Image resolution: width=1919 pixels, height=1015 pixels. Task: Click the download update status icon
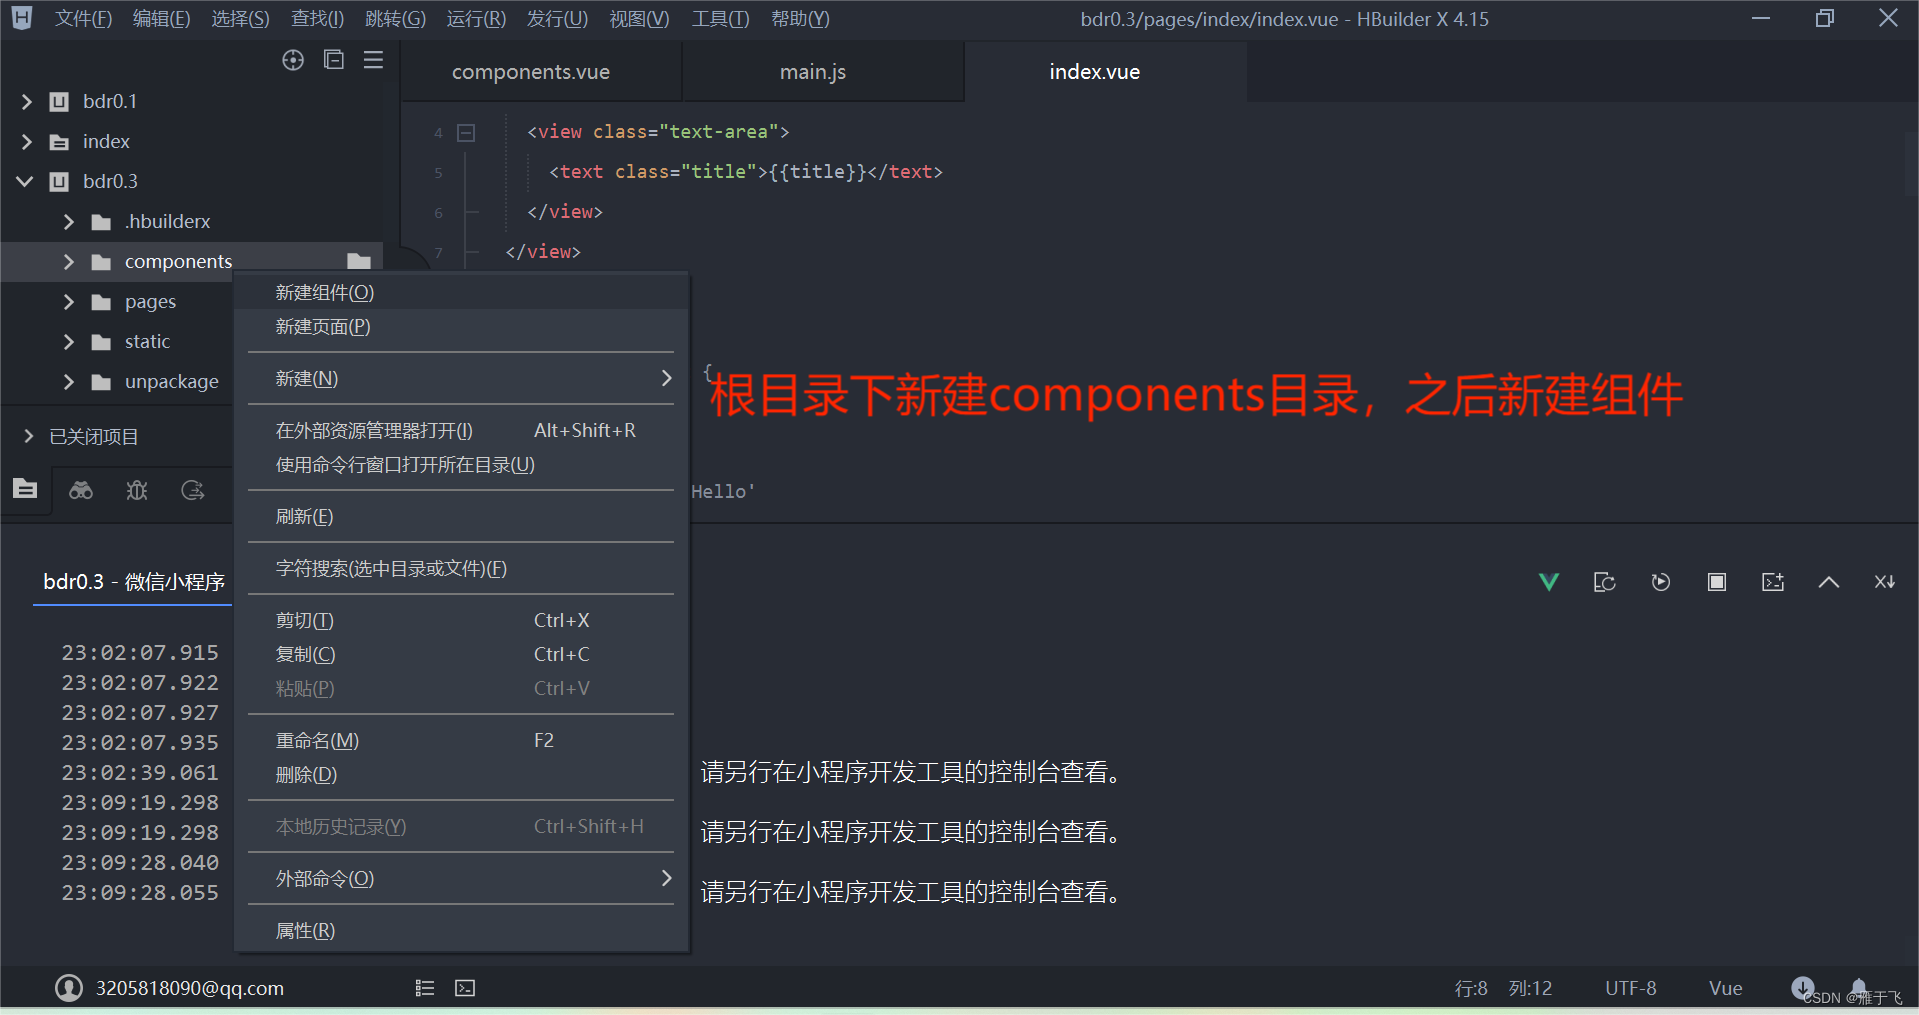coord(1803,988)
